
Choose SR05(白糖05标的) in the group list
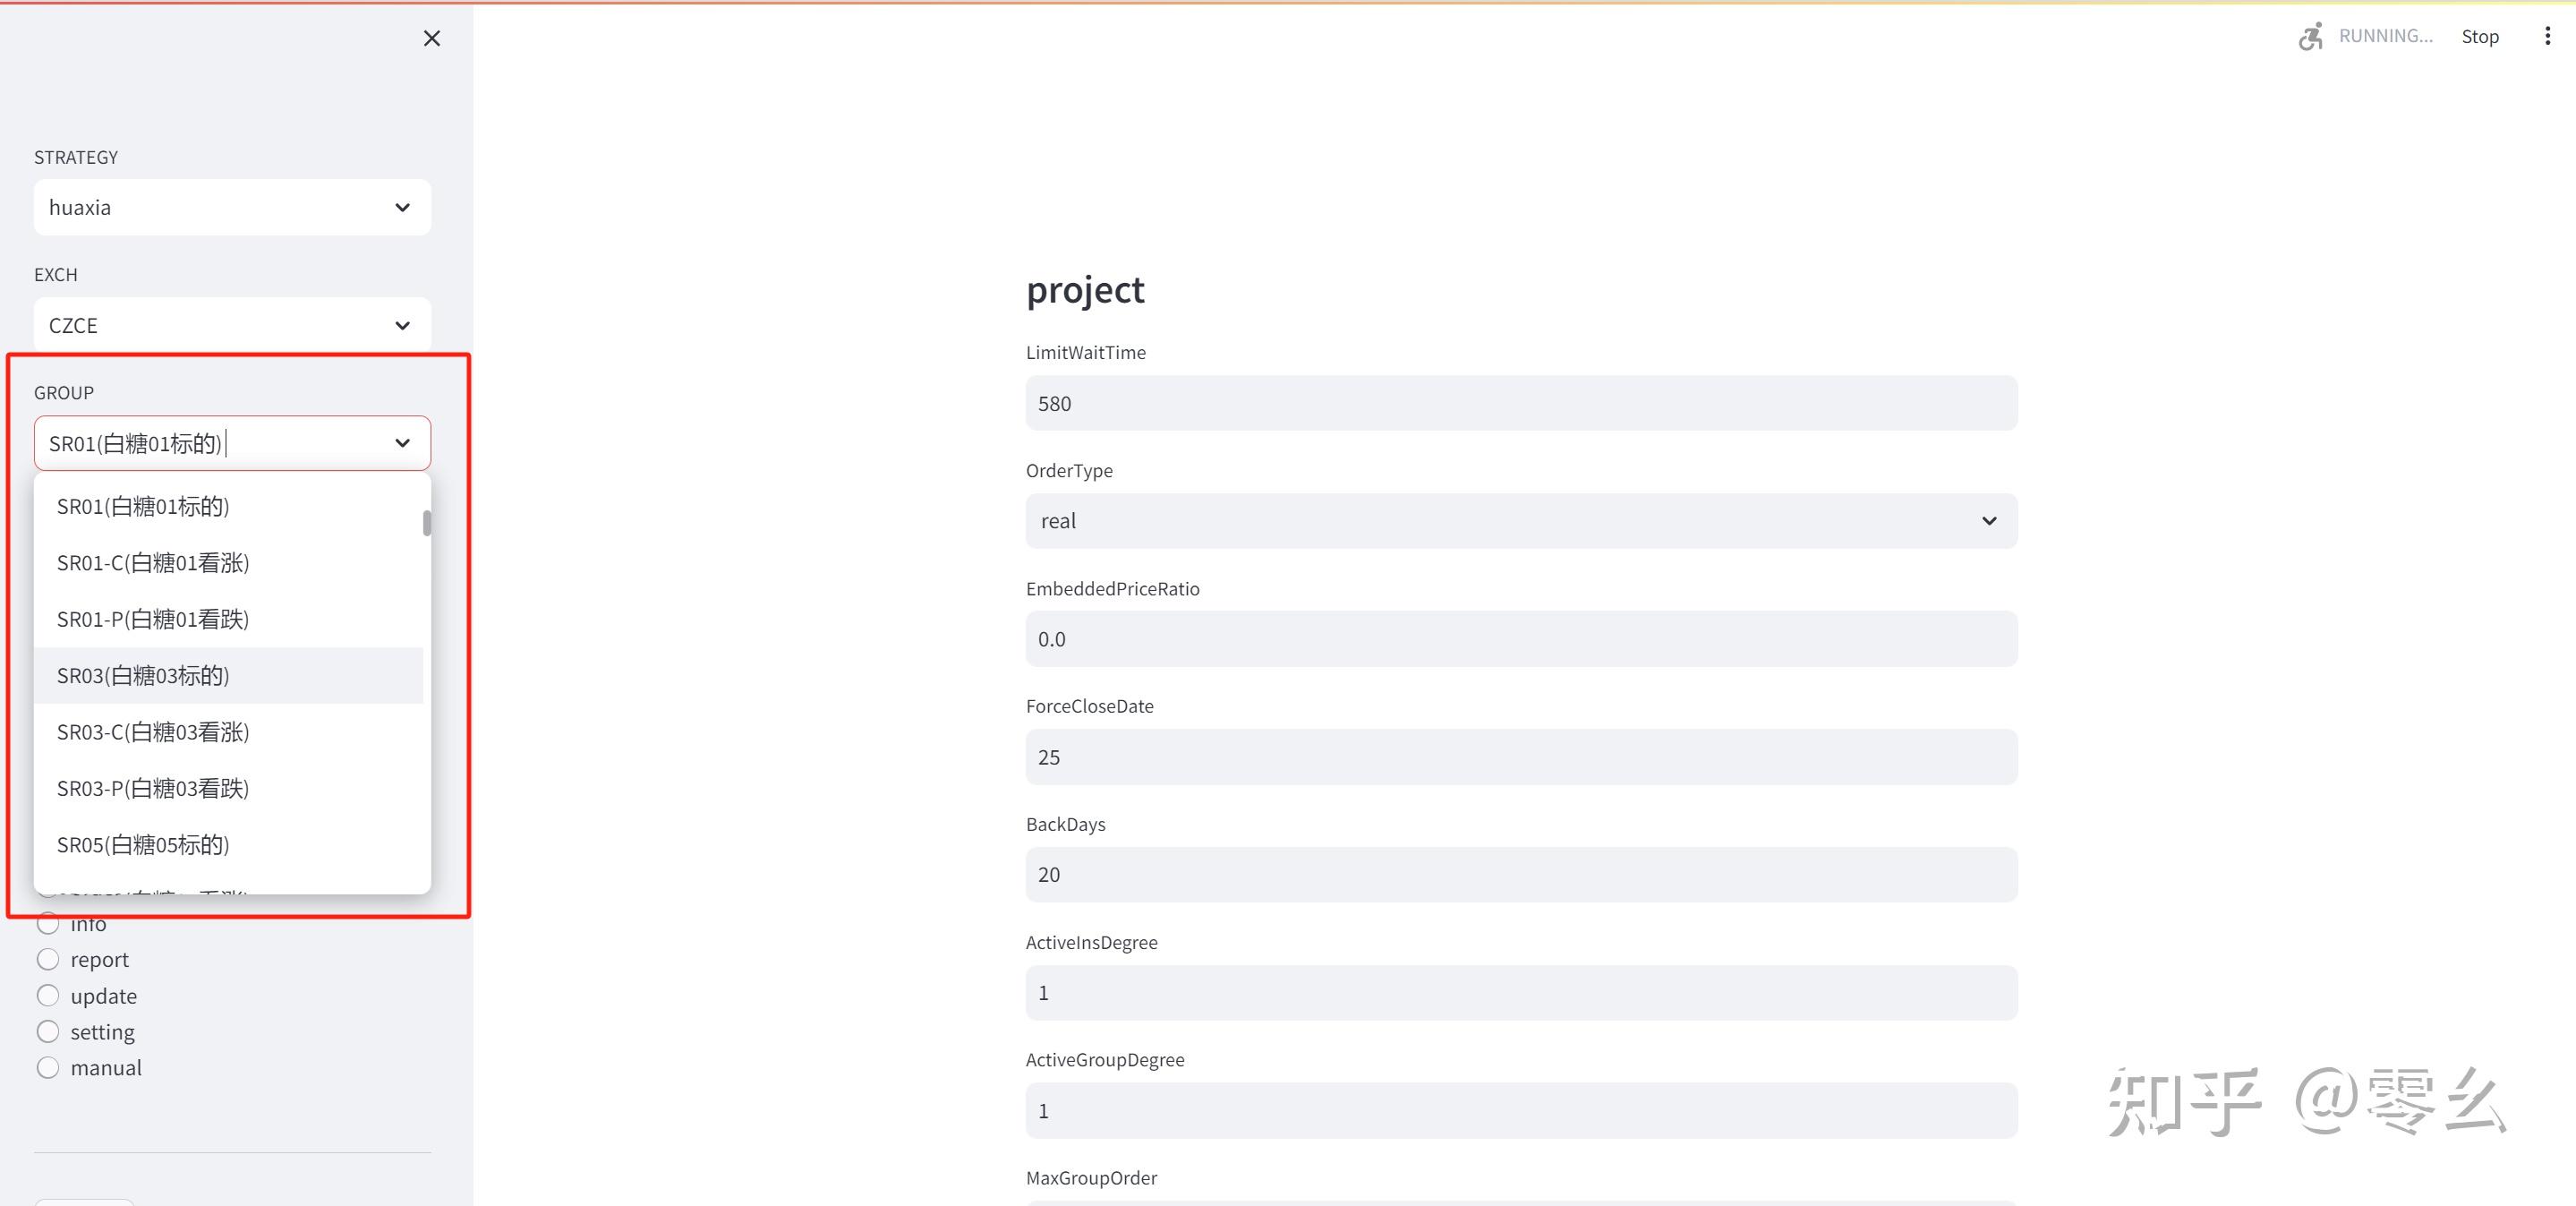143,845
